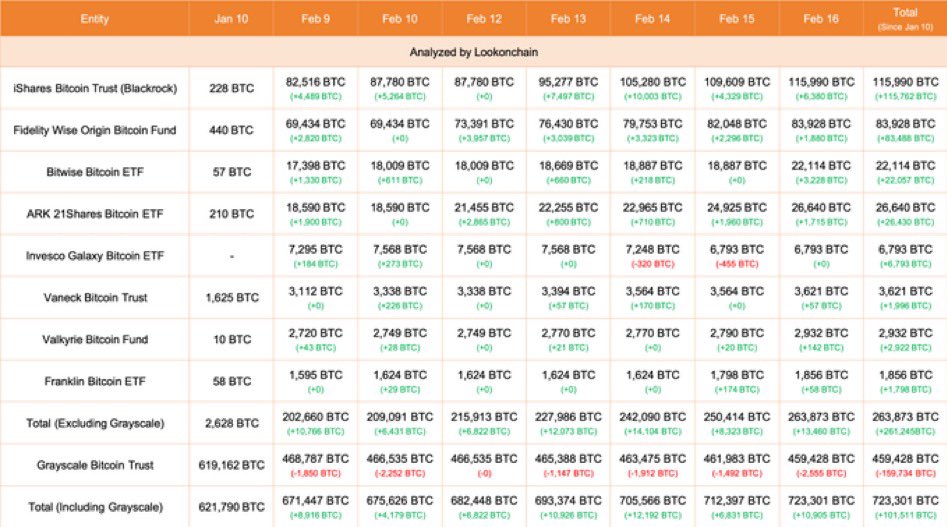Select the Fidelity Wise Origin Bitcoin Fund label
The height and width of the screenshot is (527, 947).
pos(95,130)
